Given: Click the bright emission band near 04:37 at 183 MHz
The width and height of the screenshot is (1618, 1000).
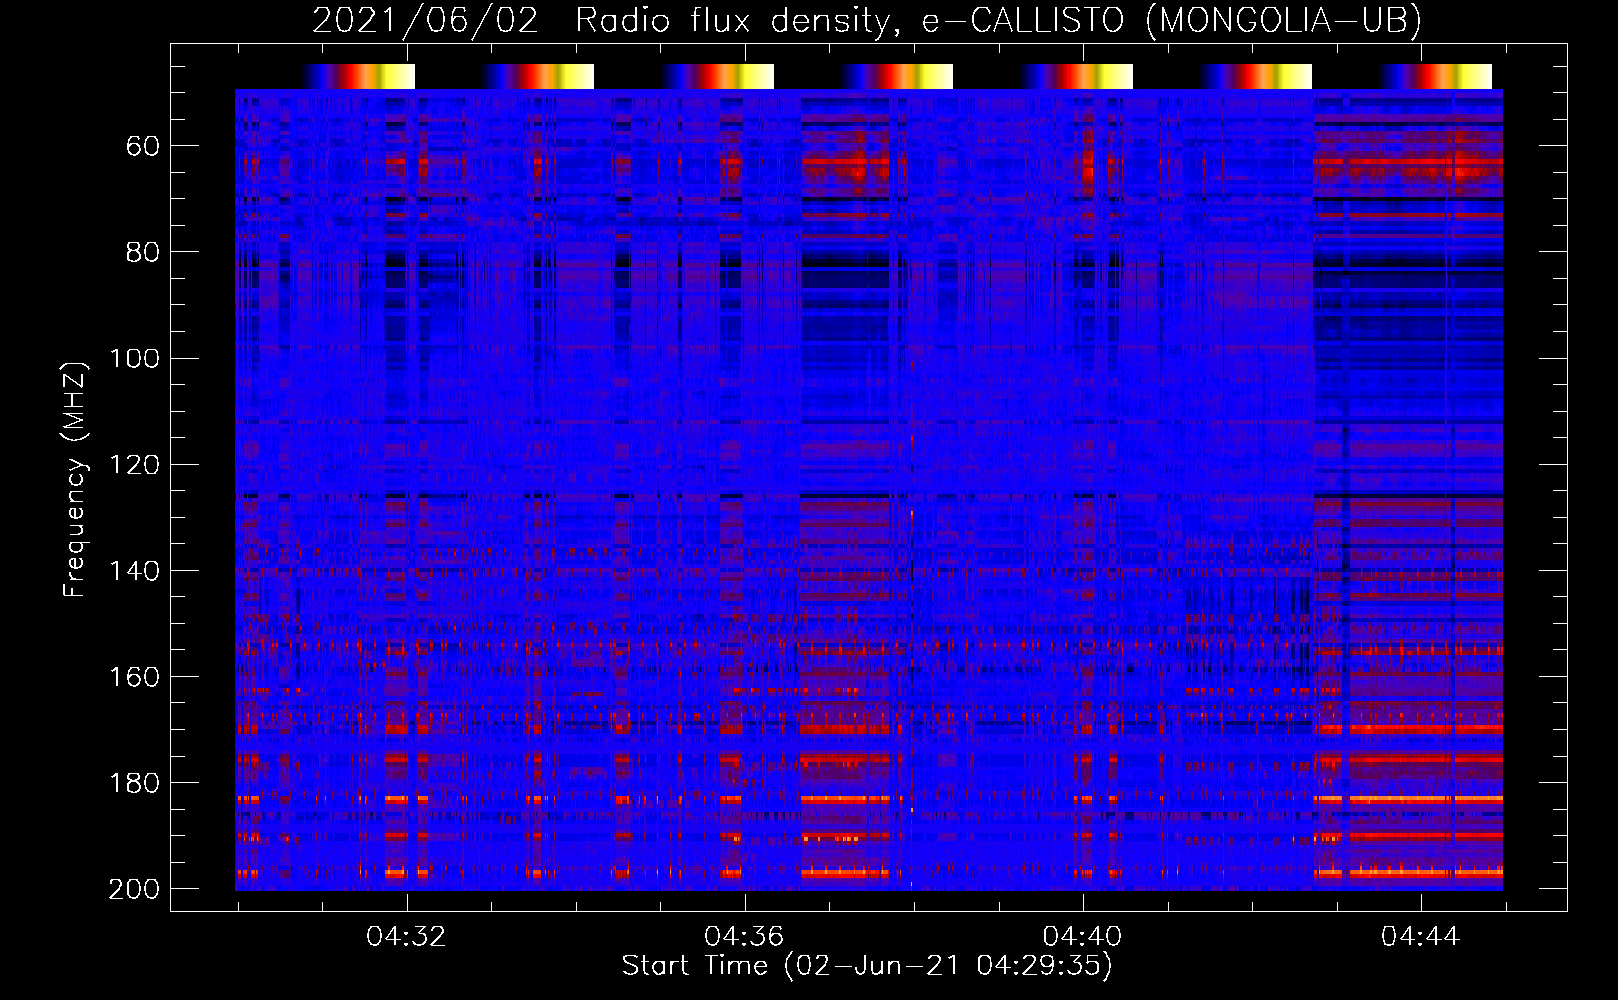Looking at the screenshot, I should tap(845, 799).
